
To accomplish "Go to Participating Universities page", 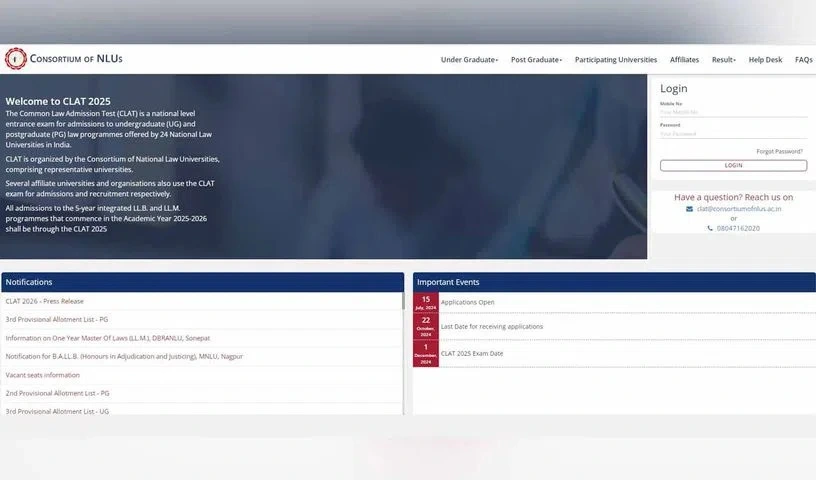I will pyautogui.click(x=616, y=60).
